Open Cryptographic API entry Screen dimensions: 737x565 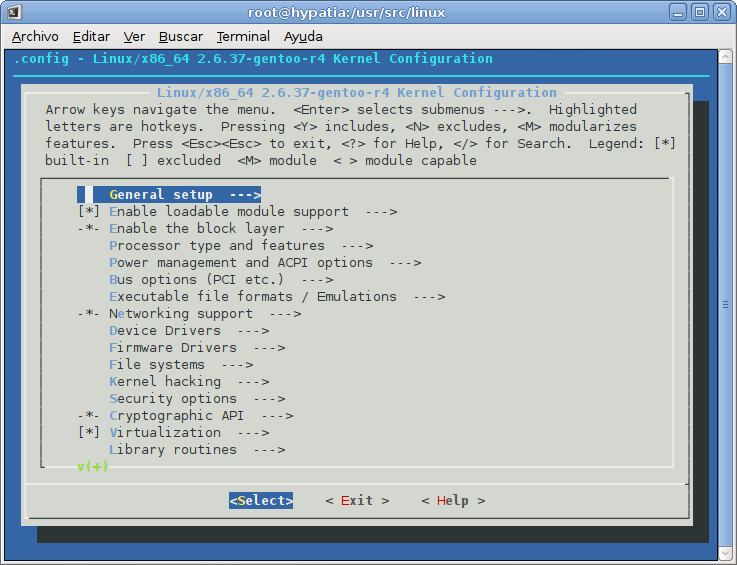click(201, 416)
